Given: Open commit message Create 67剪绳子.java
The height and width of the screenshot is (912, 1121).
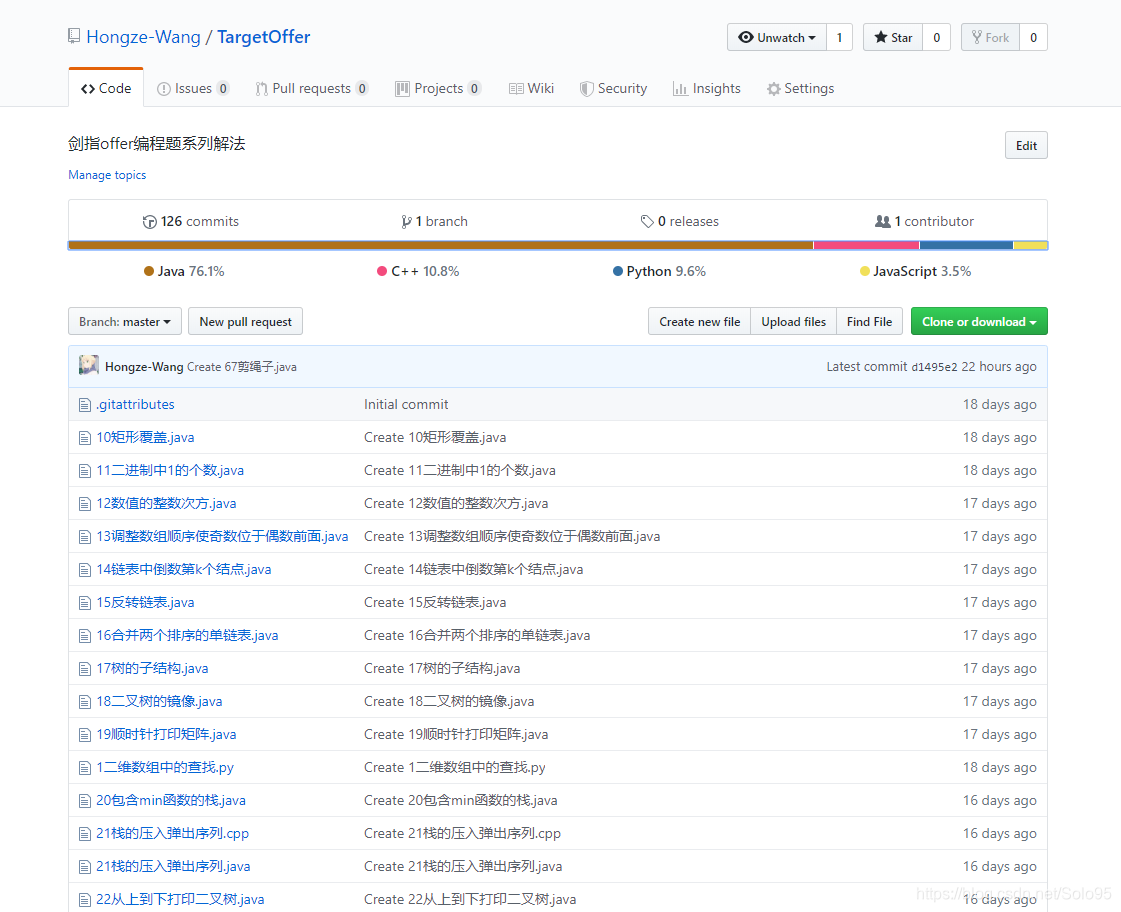Looking at the screenshot, I should (x=242, y=367).
